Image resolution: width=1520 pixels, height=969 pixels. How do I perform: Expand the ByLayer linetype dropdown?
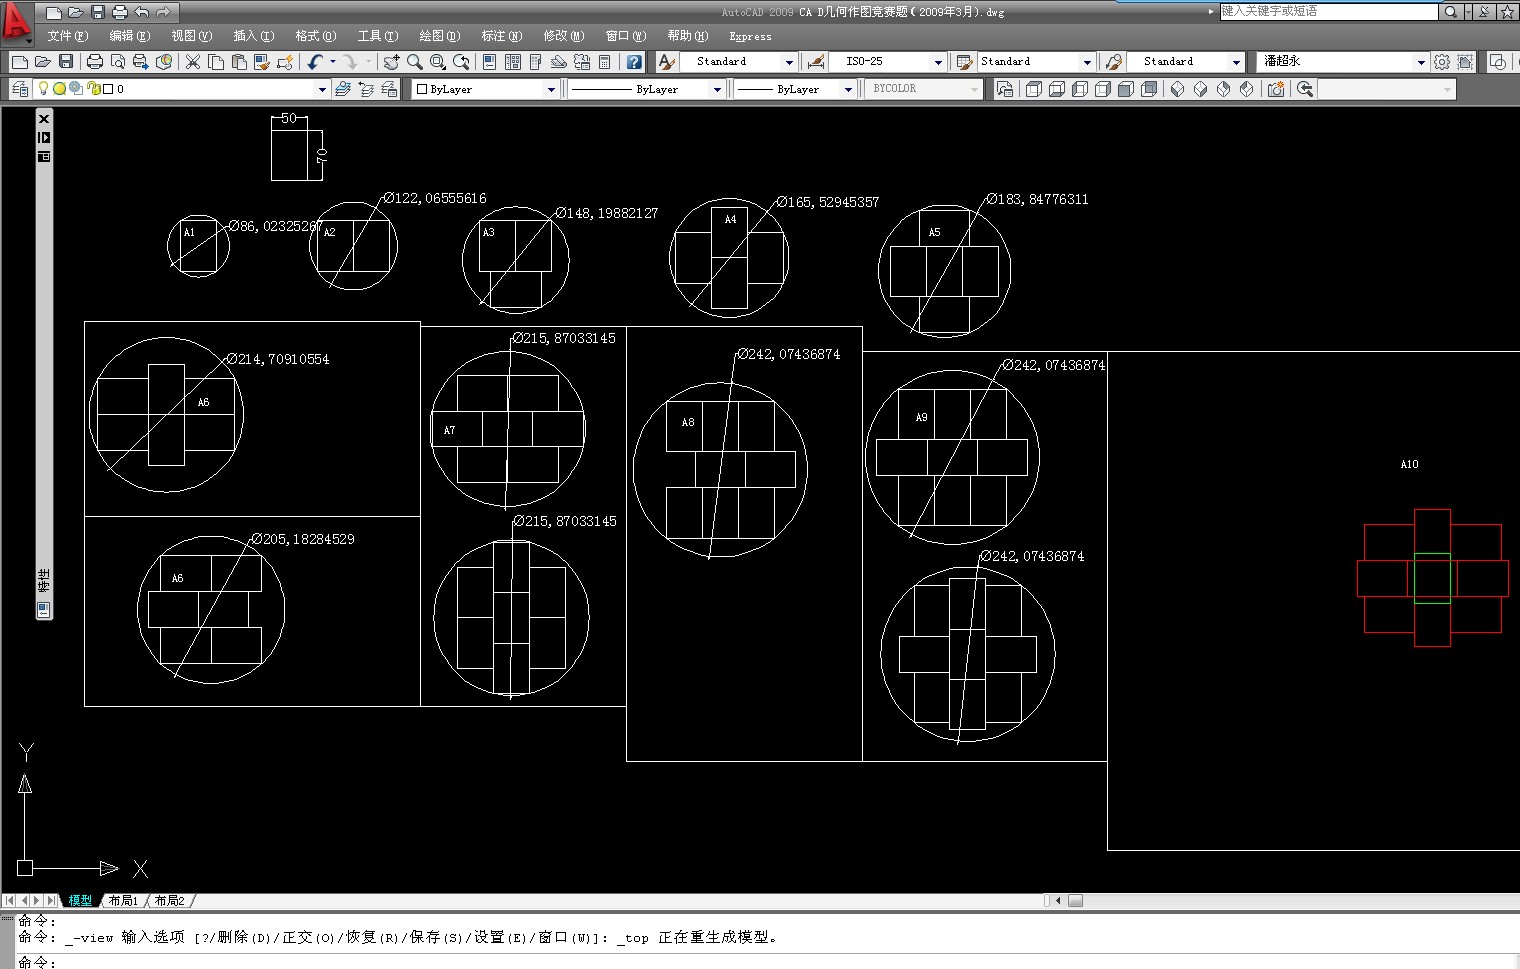pyautogui.click(x=717, y=89)
